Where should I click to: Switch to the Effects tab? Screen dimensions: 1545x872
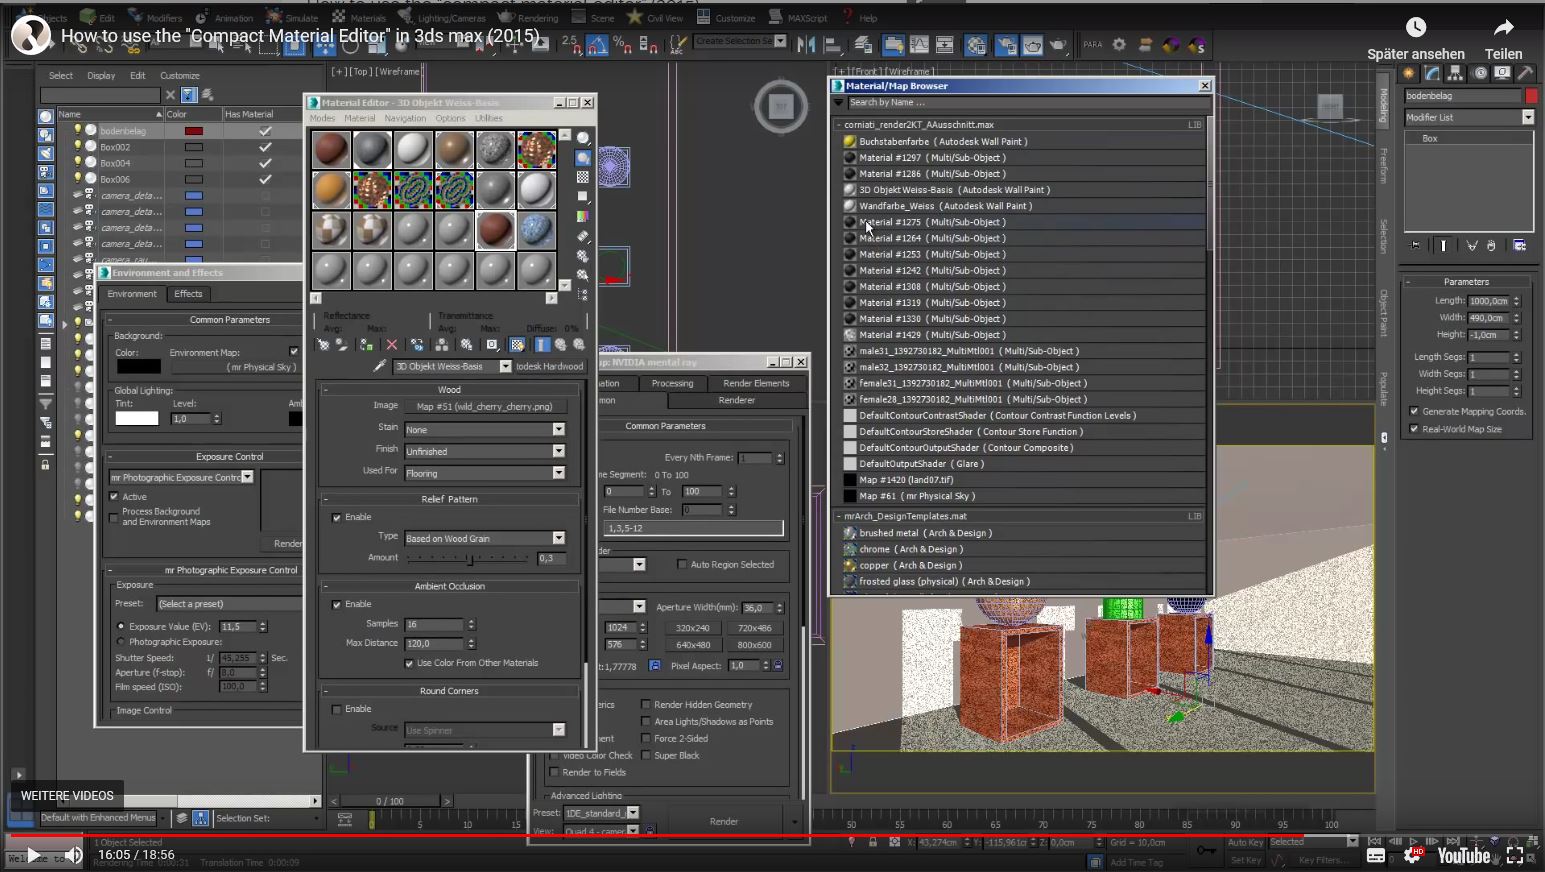tap(188, 293)
